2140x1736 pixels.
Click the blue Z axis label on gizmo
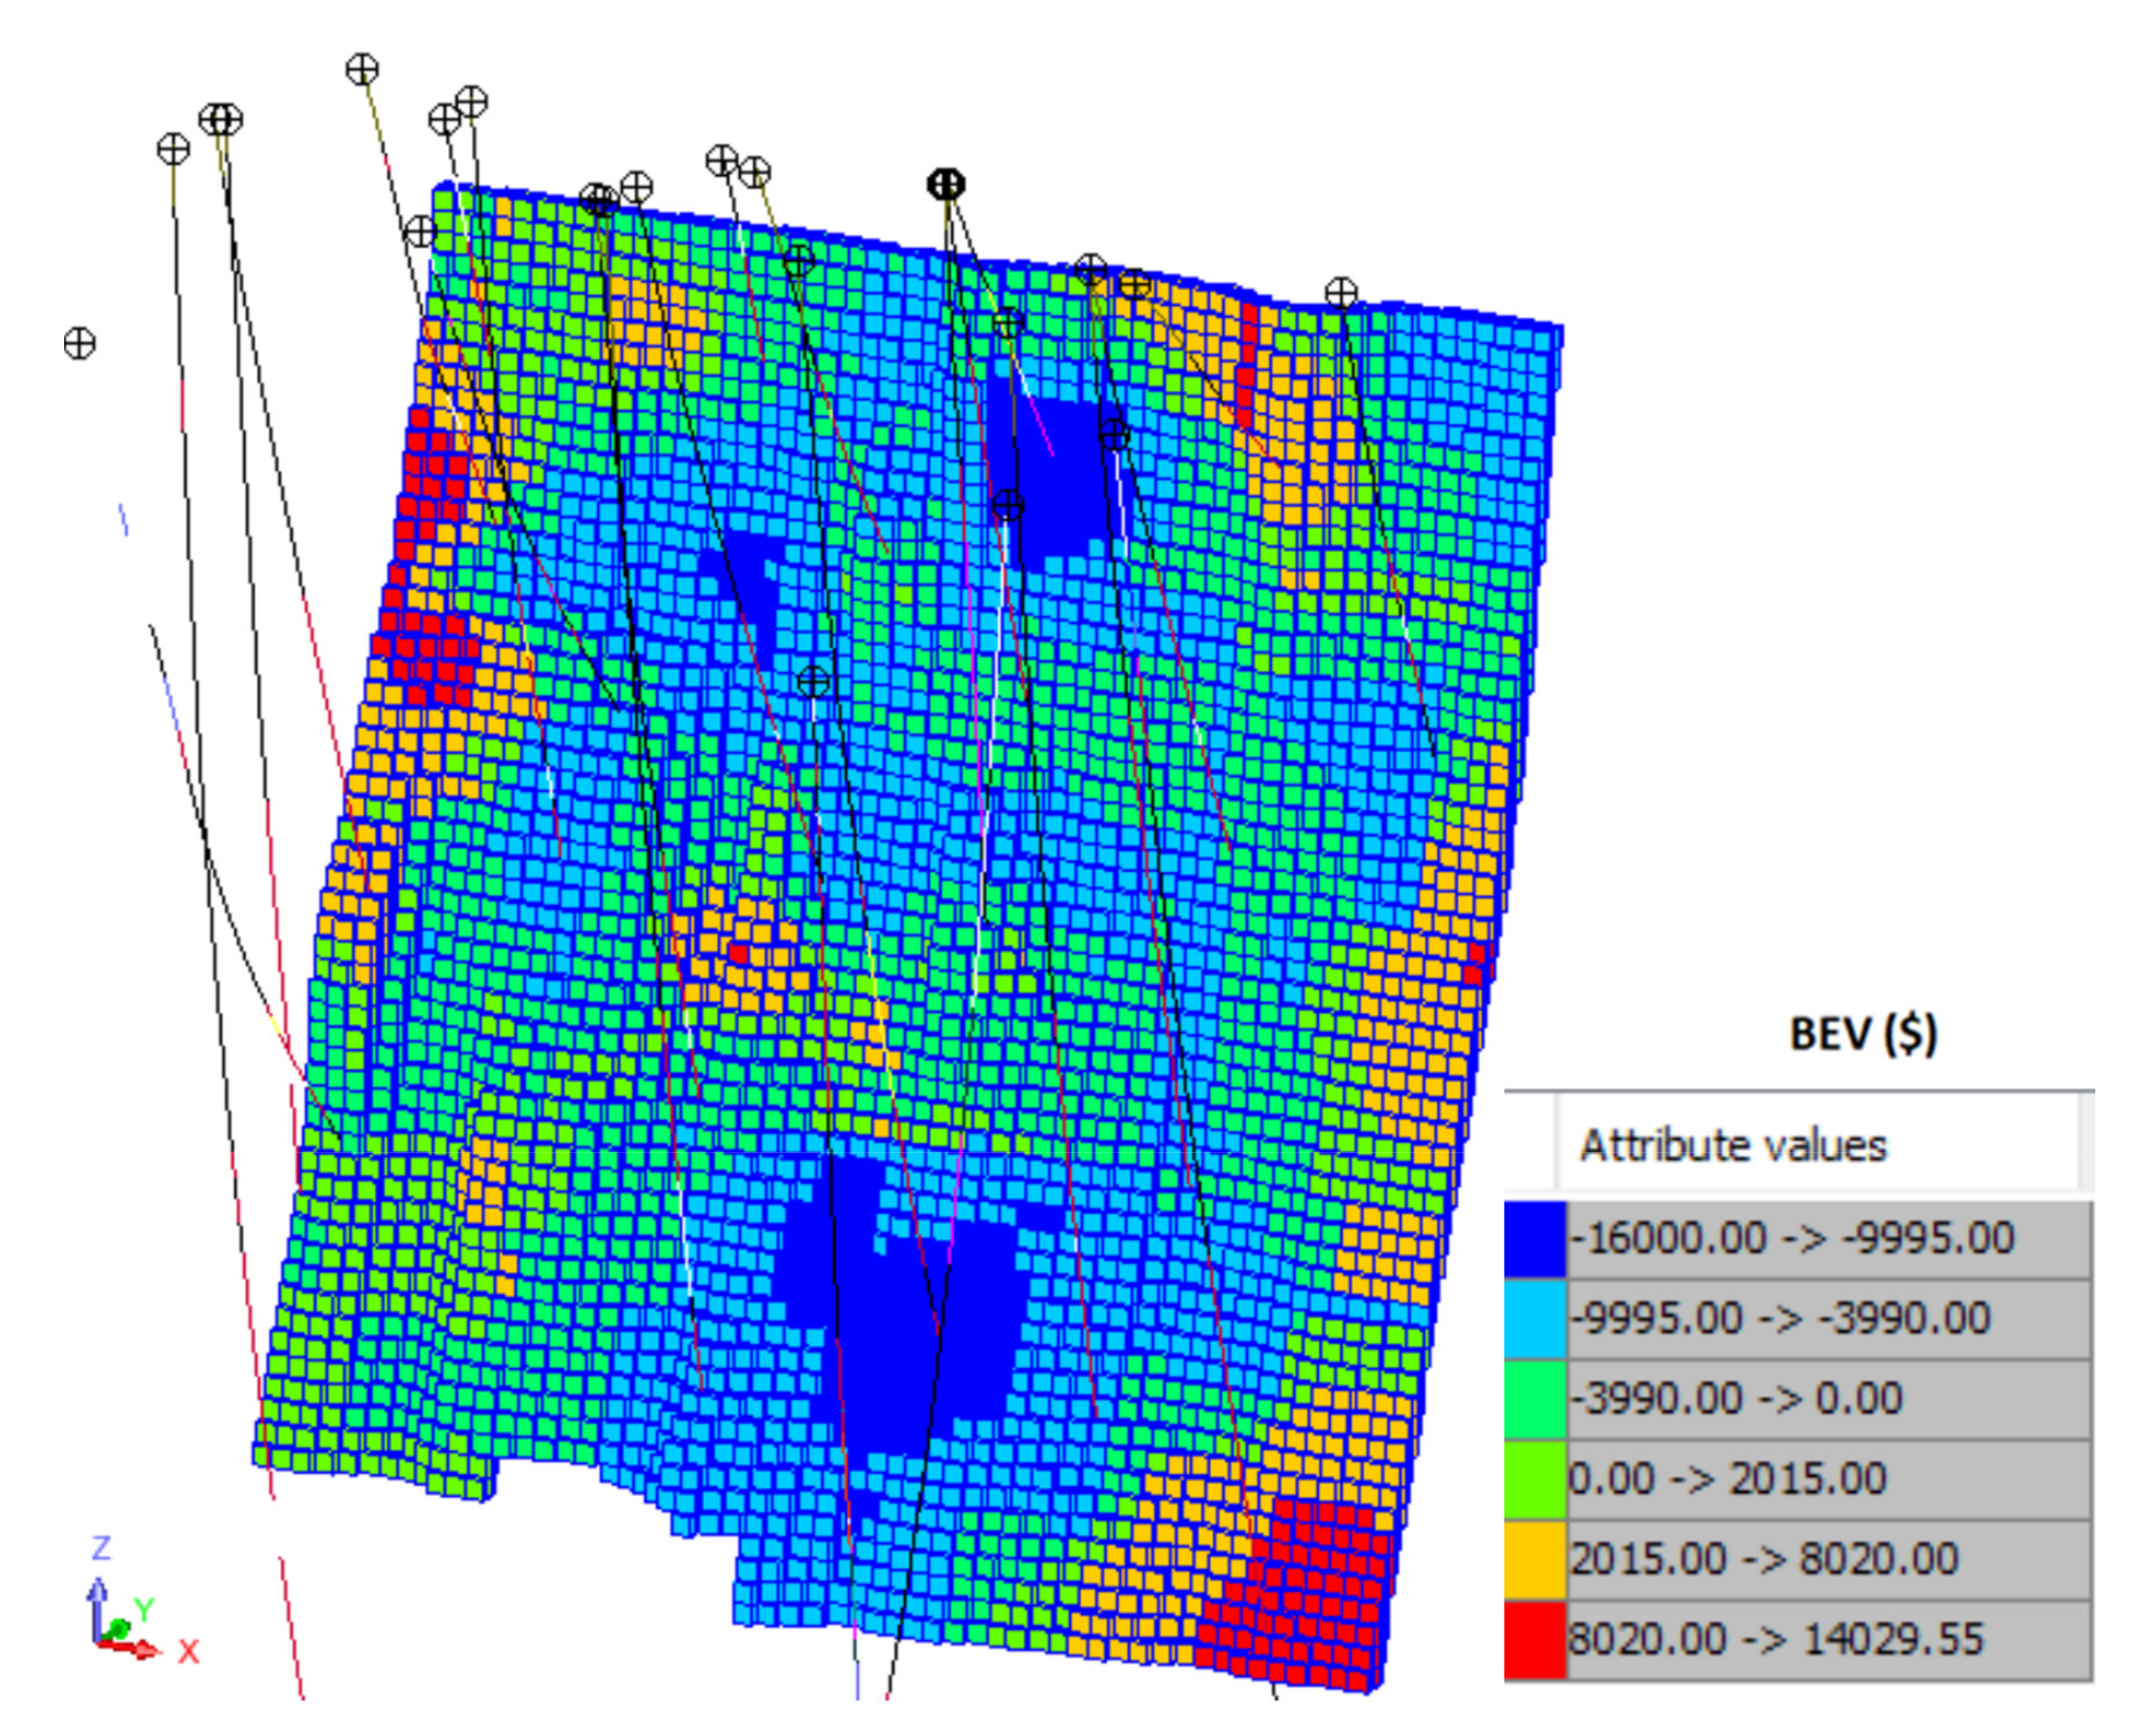(x=101, y=1549)
